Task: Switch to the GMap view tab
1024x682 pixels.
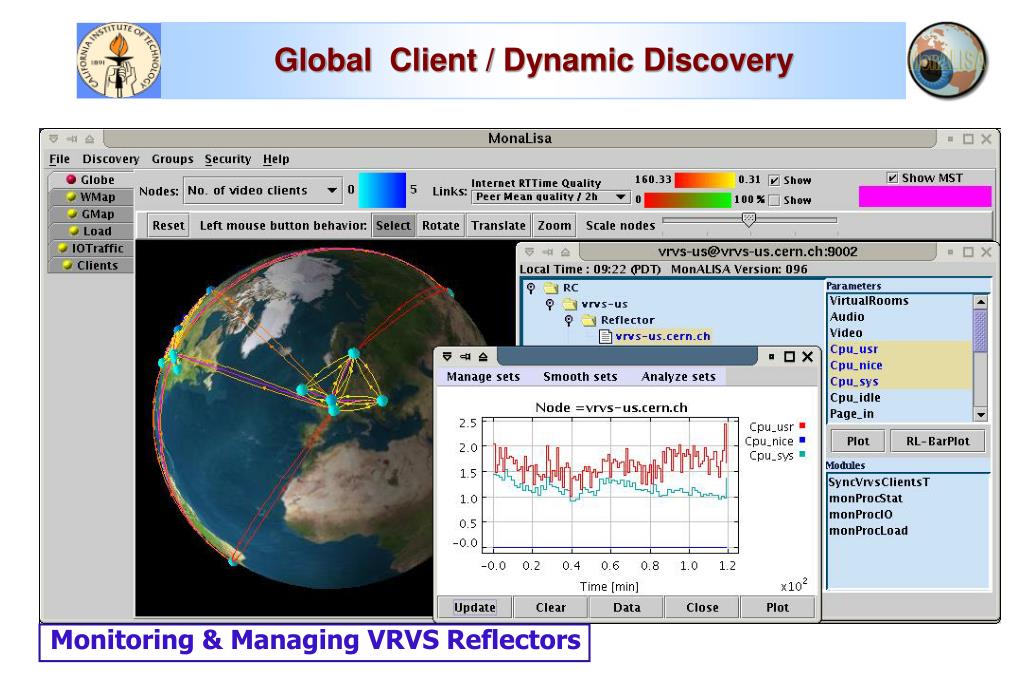Action: coord(91,214)
